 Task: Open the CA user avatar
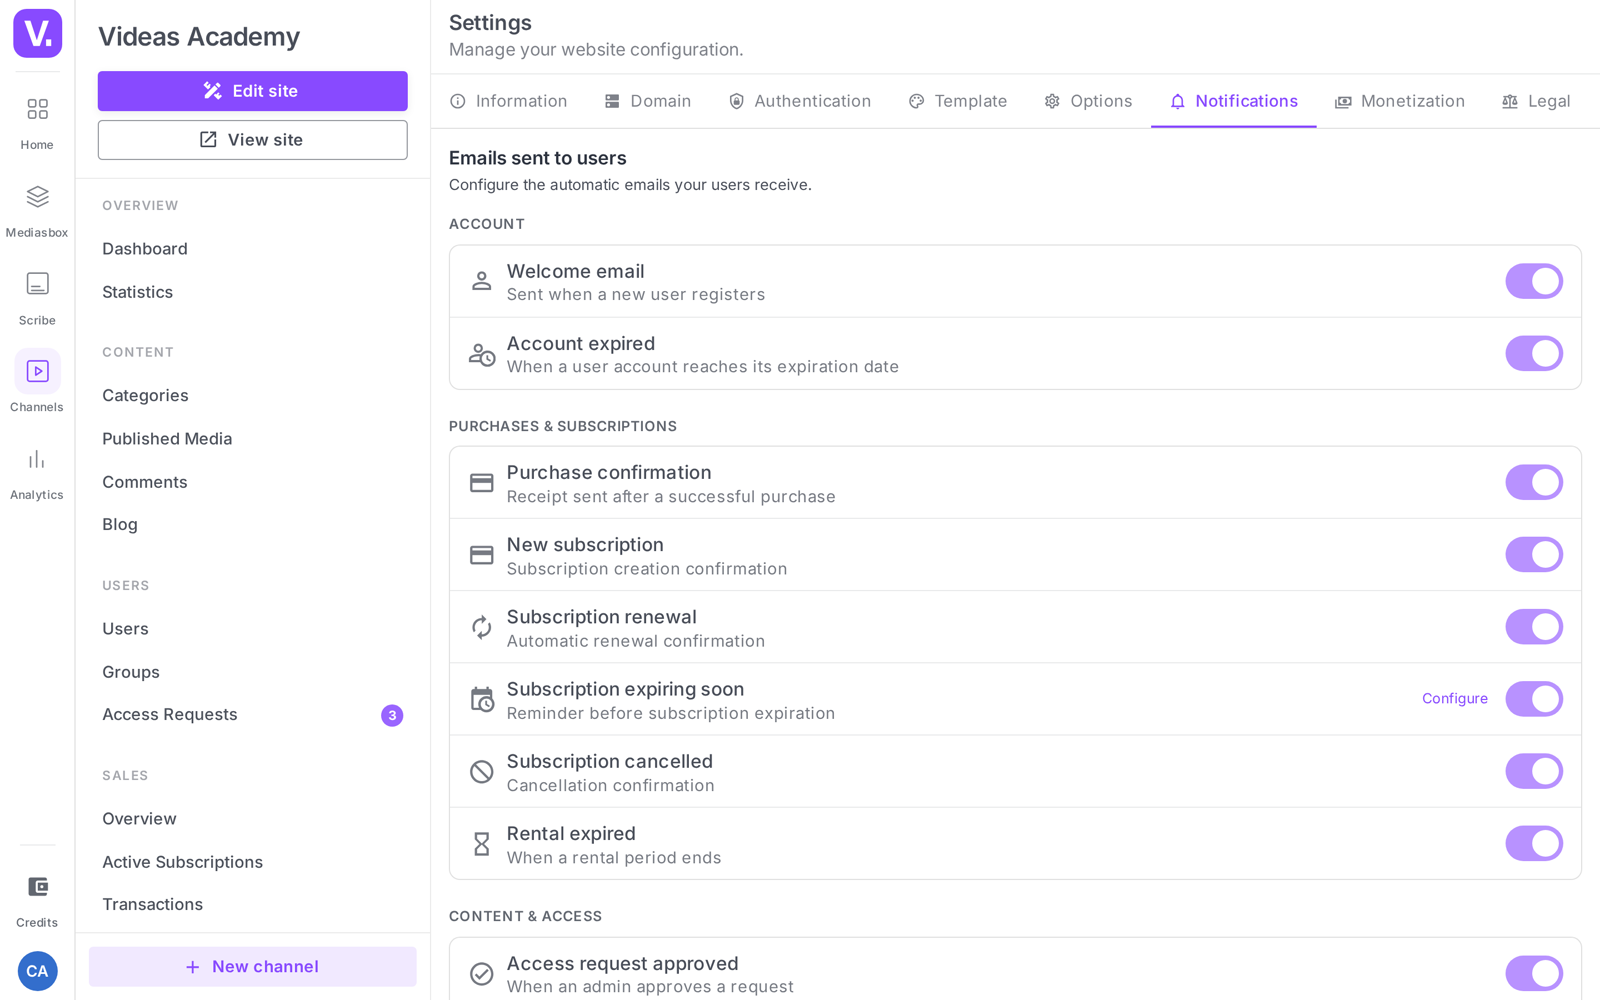coord(37,971)
